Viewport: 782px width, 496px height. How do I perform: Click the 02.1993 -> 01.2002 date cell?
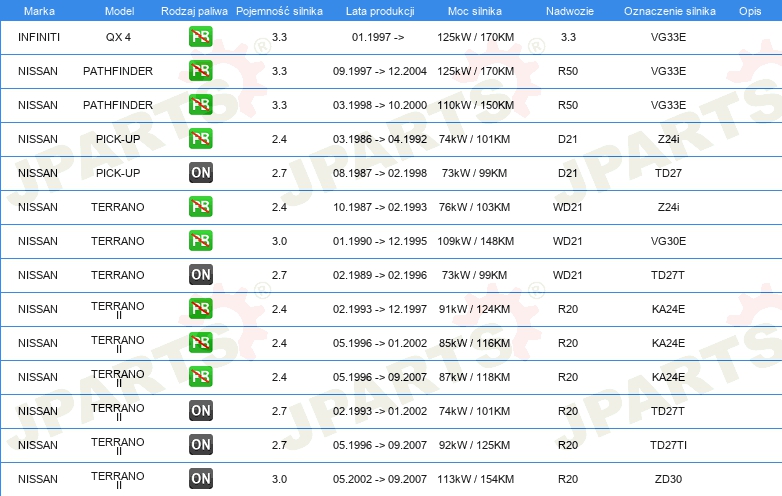click(380, 411)
